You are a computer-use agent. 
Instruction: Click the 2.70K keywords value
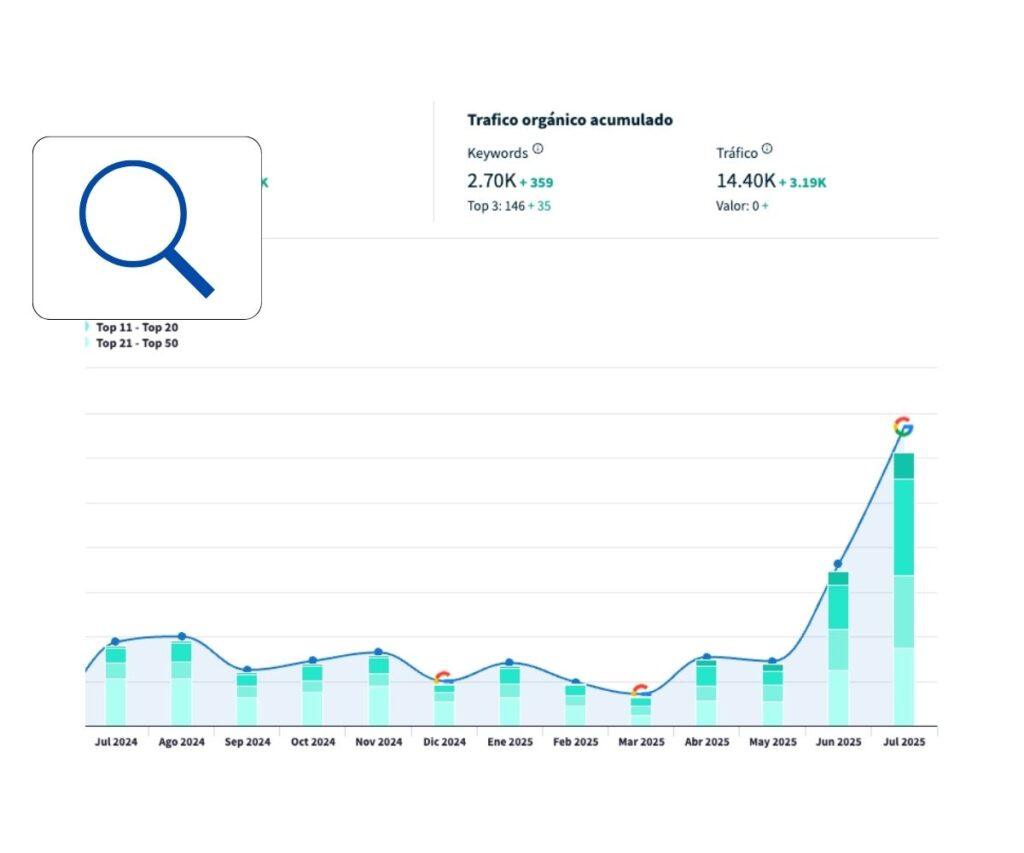(x=490, y=181)
